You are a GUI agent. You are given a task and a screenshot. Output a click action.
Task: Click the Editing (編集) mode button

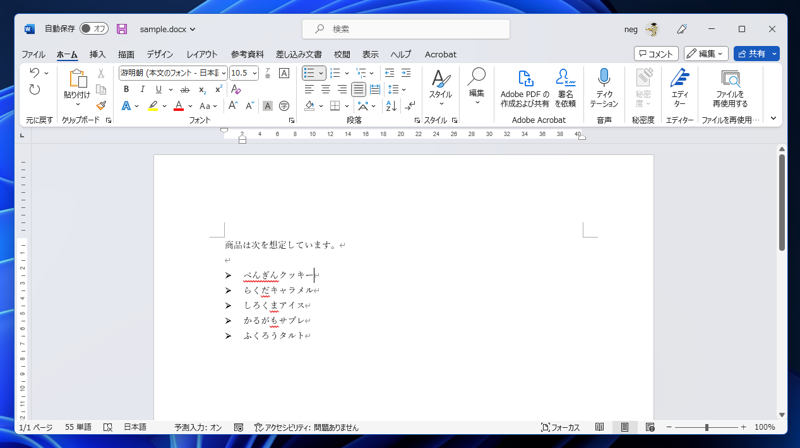tap(706, 54)
